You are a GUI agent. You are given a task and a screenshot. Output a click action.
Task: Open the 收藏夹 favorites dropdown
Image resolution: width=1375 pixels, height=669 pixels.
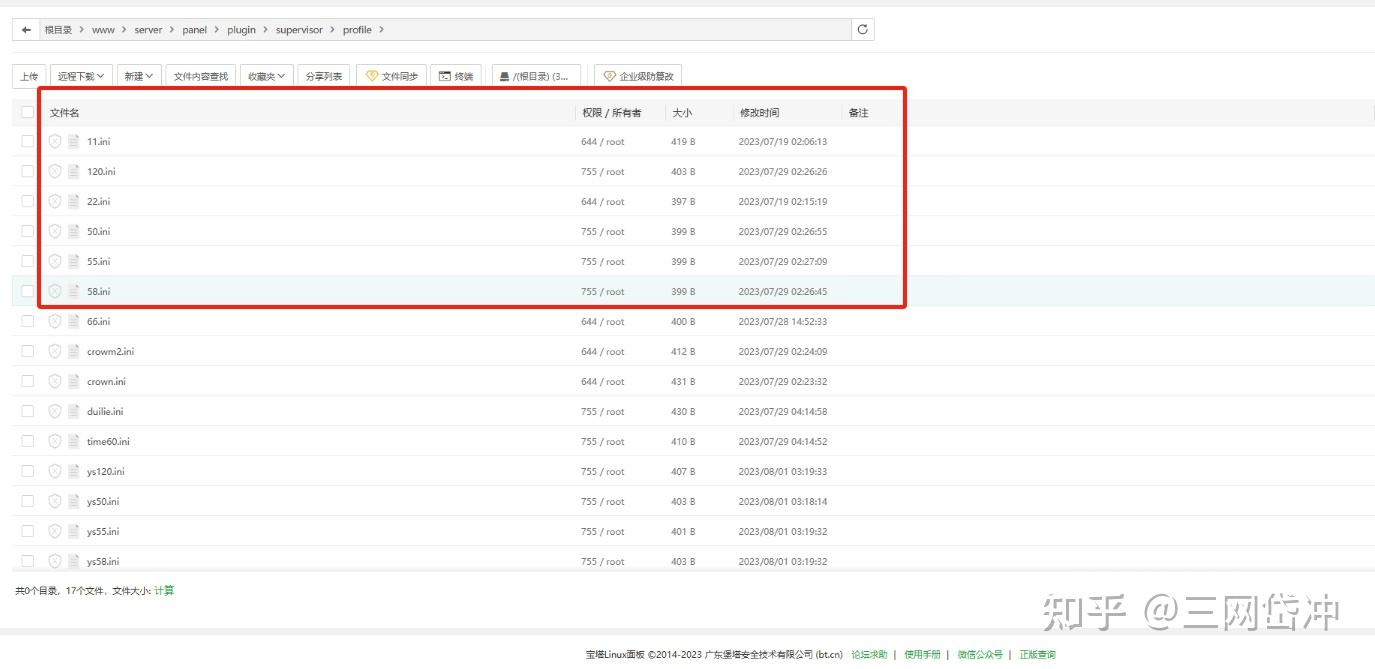coord(267,76)
